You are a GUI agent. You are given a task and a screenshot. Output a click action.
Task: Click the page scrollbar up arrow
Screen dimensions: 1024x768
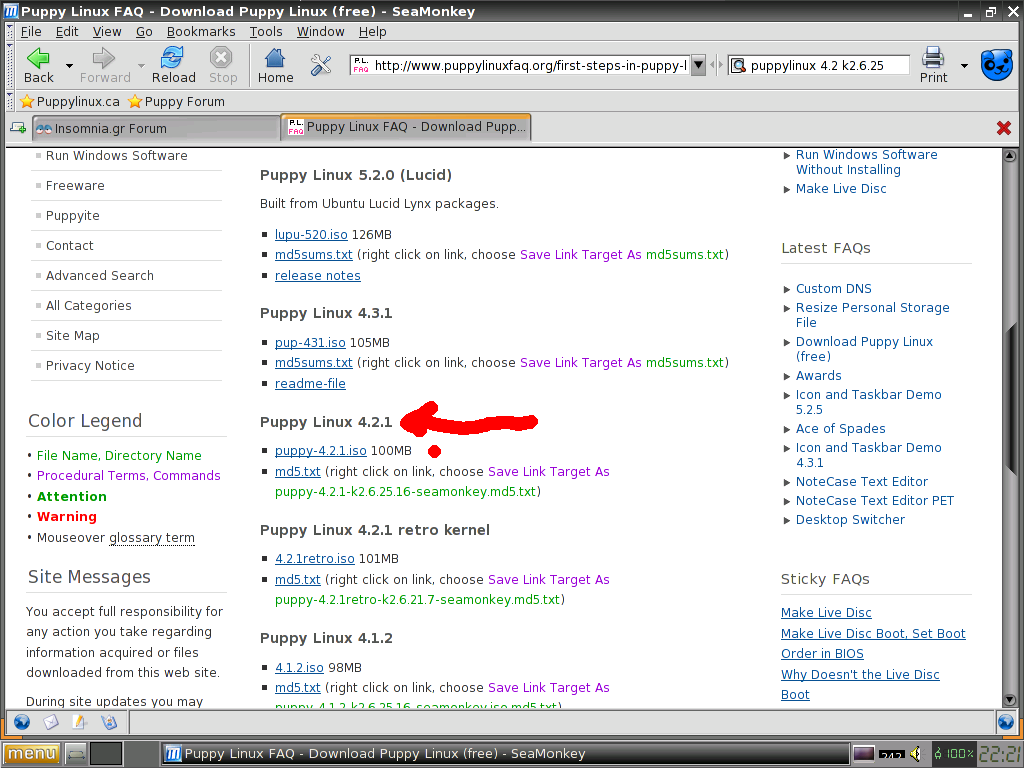coord(1010,155)
